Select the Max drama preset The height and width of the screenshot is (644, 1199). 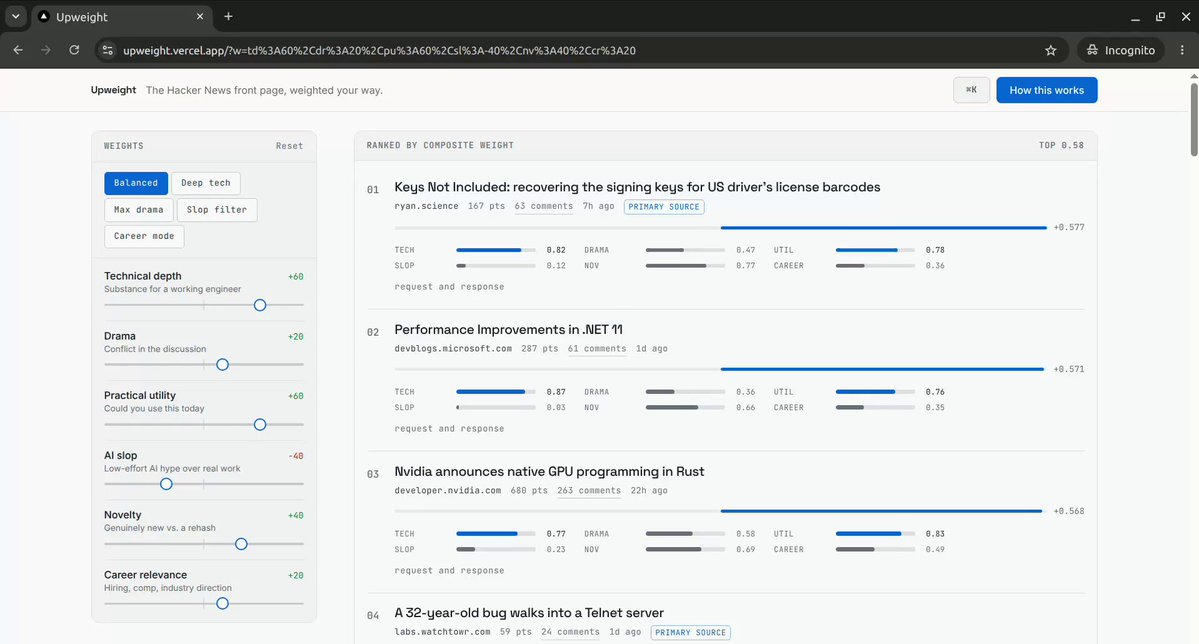[x=138, y=210]
